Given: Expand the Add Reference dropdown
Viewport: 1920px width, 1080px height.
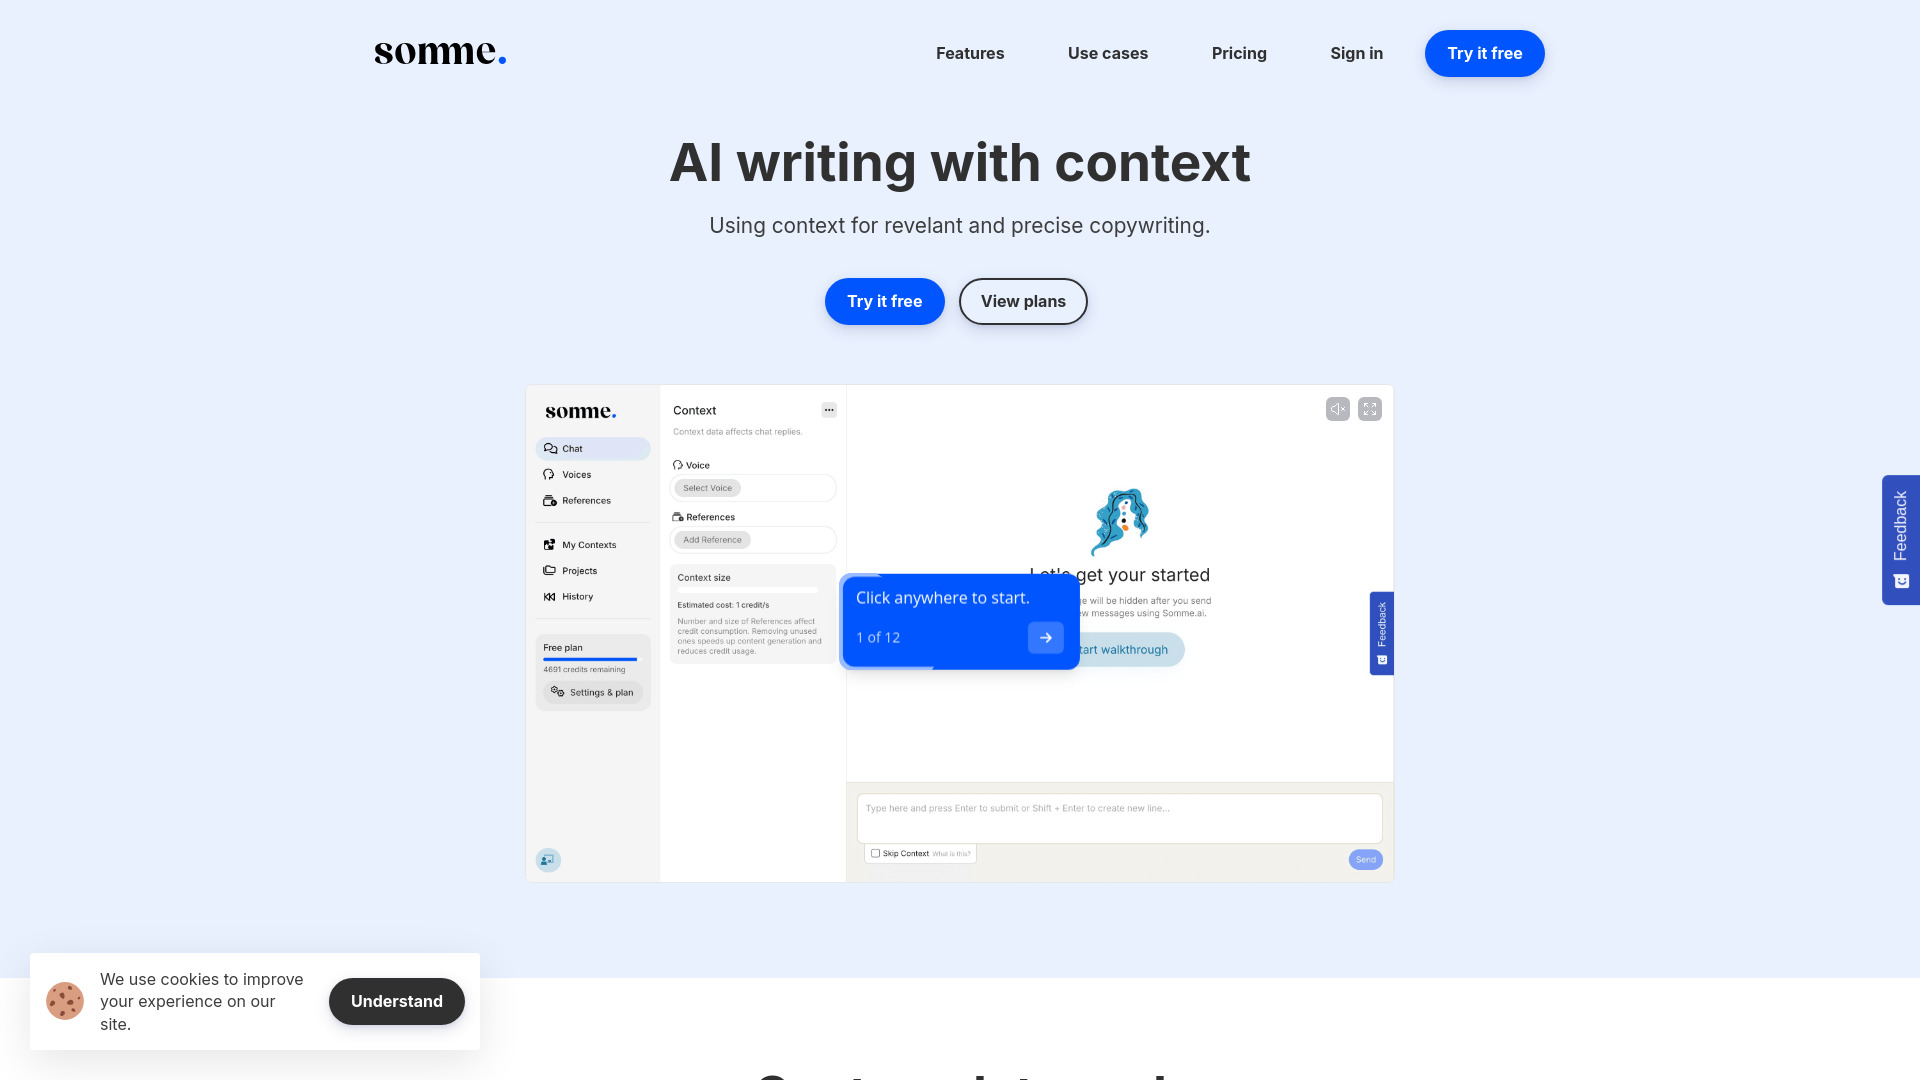Looking at the screenshot, I should point(711,539).
